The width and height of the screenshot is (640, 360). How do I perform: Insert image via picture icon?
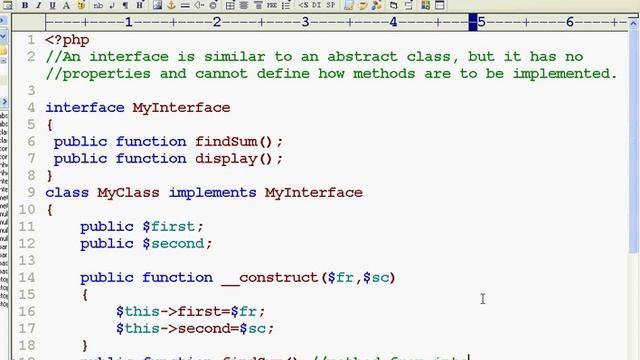coord(157,5)
